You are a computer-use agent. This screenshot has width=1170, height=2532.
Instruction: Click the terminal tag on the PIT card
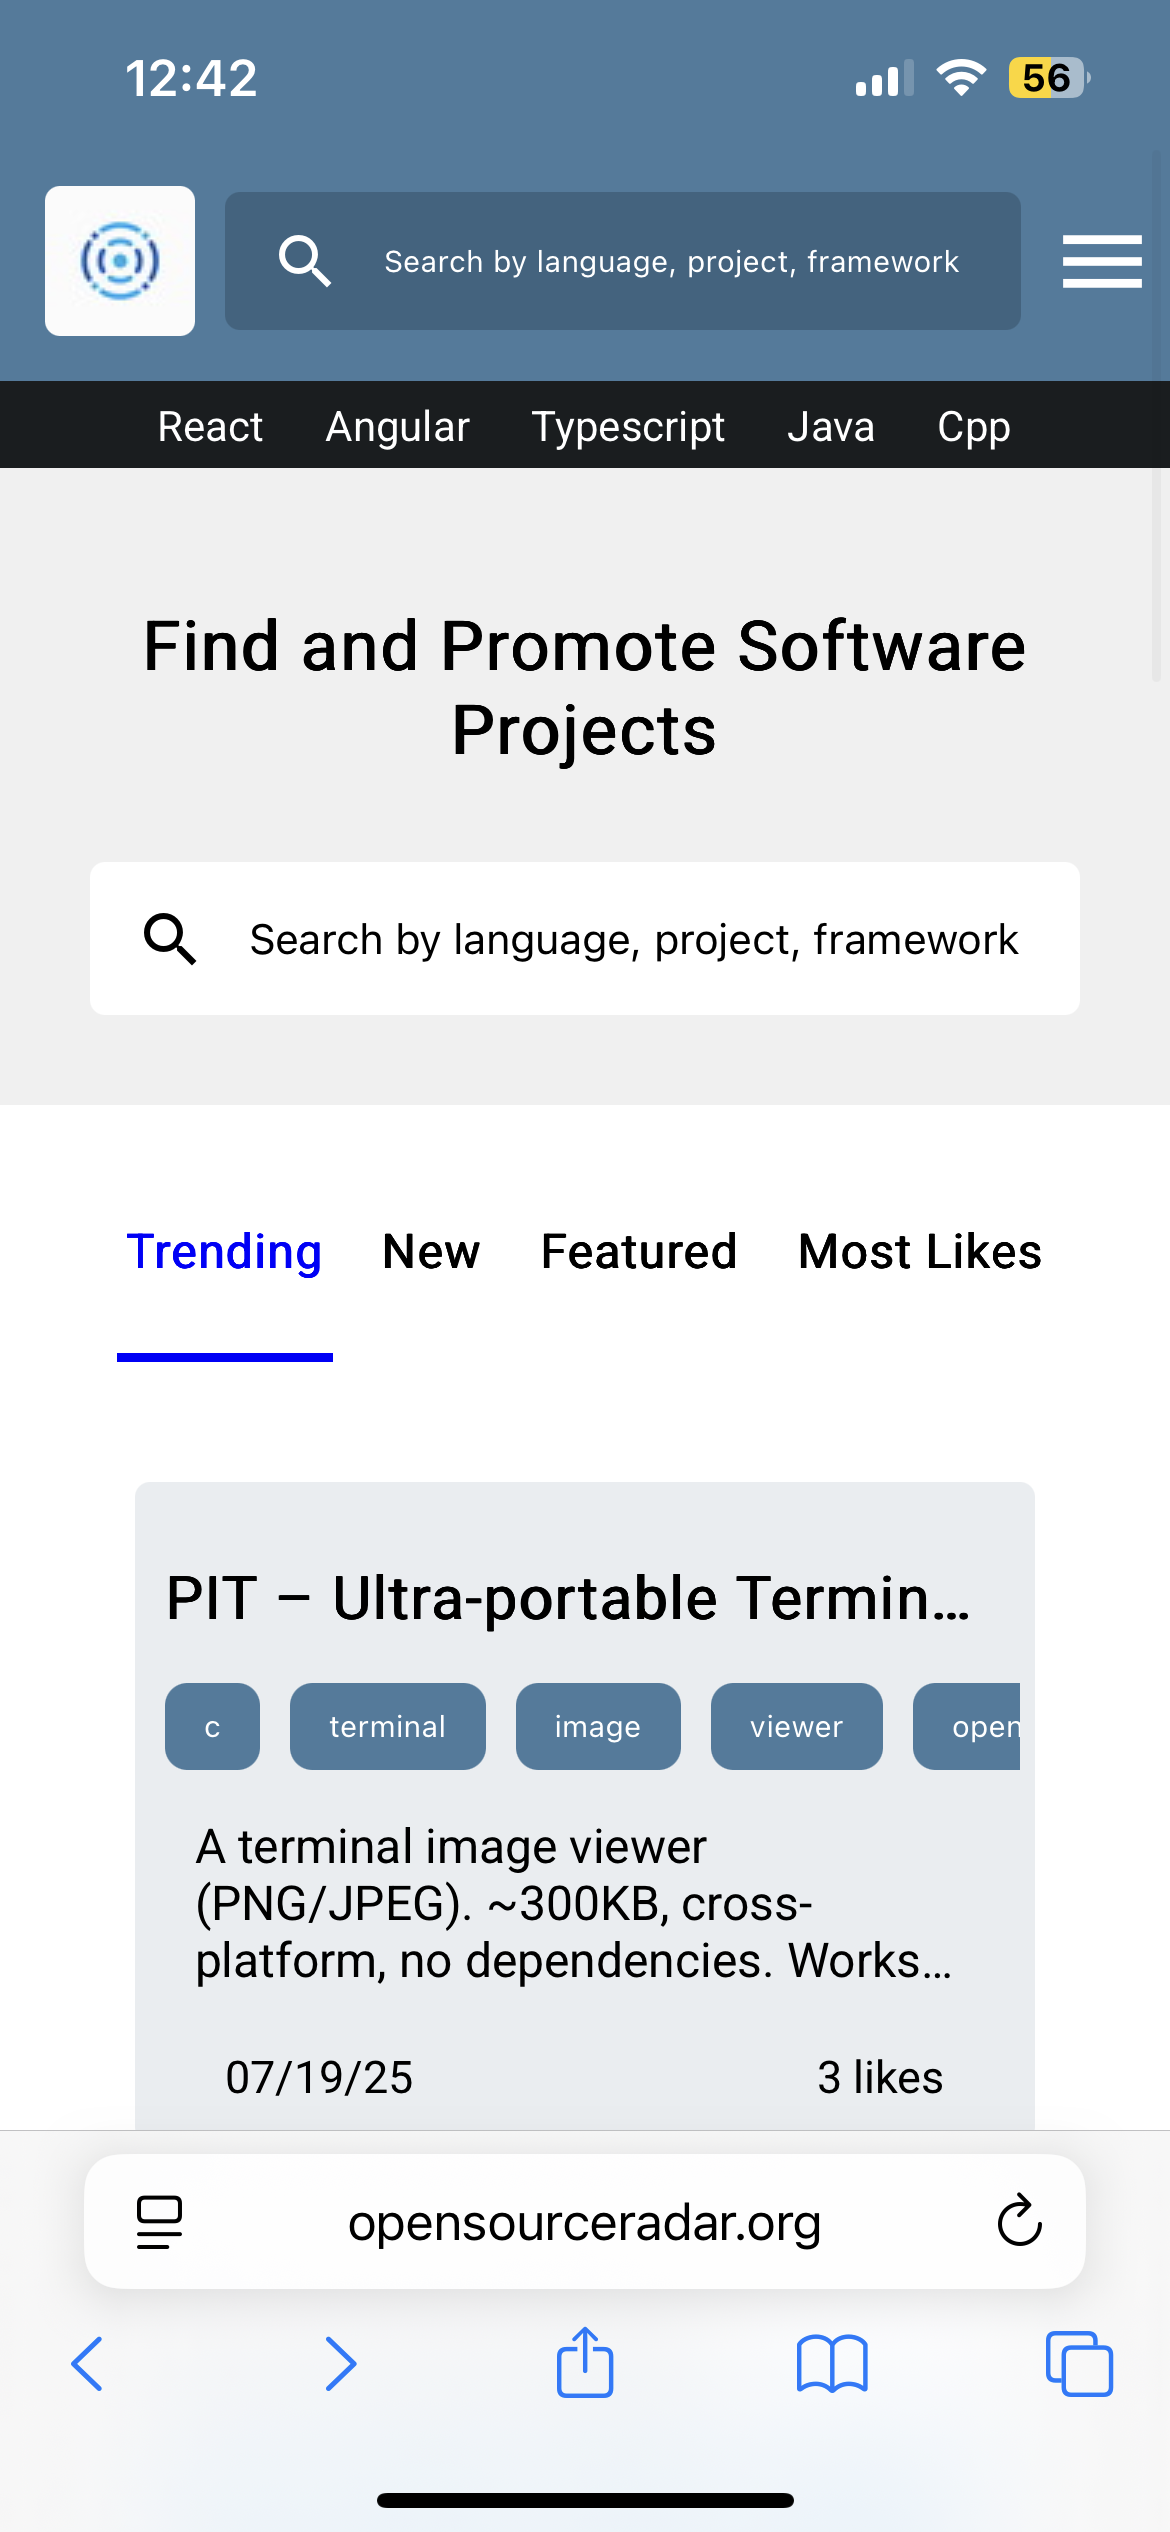(x=387, y=1726)
